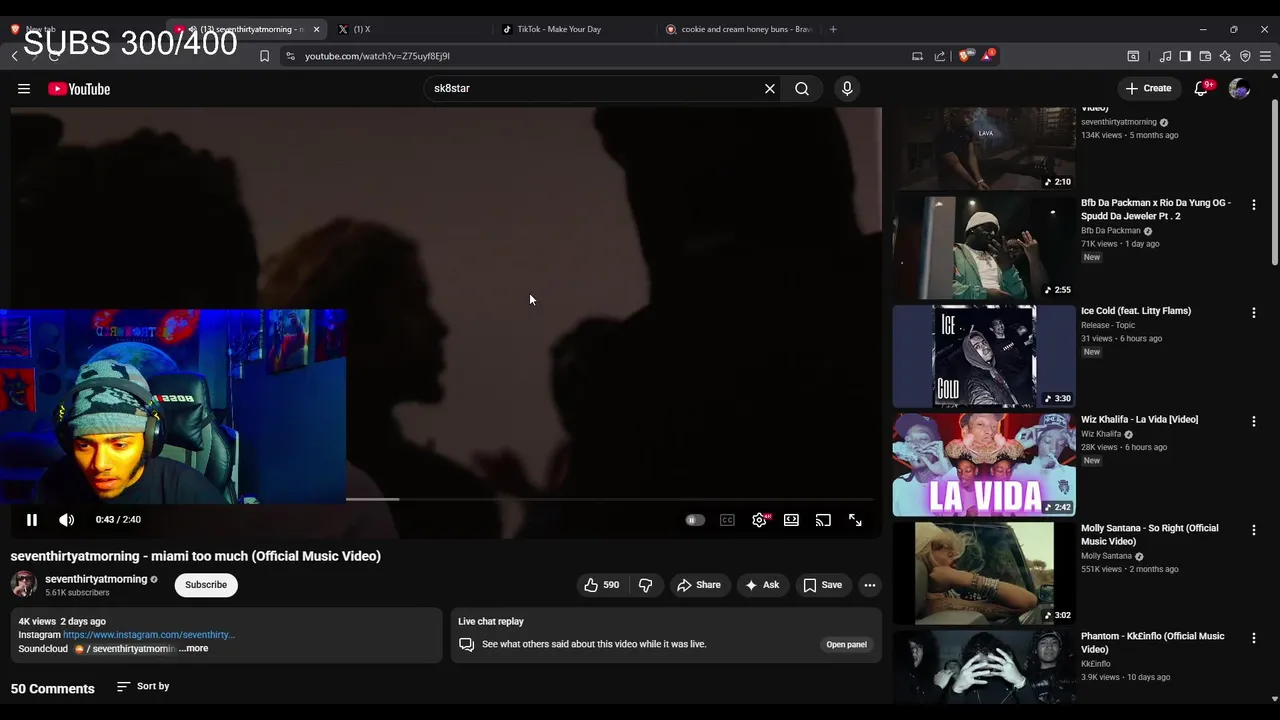Dislike the video
Viewport: 1280px width, 720px height.
(x=646, y=585)
